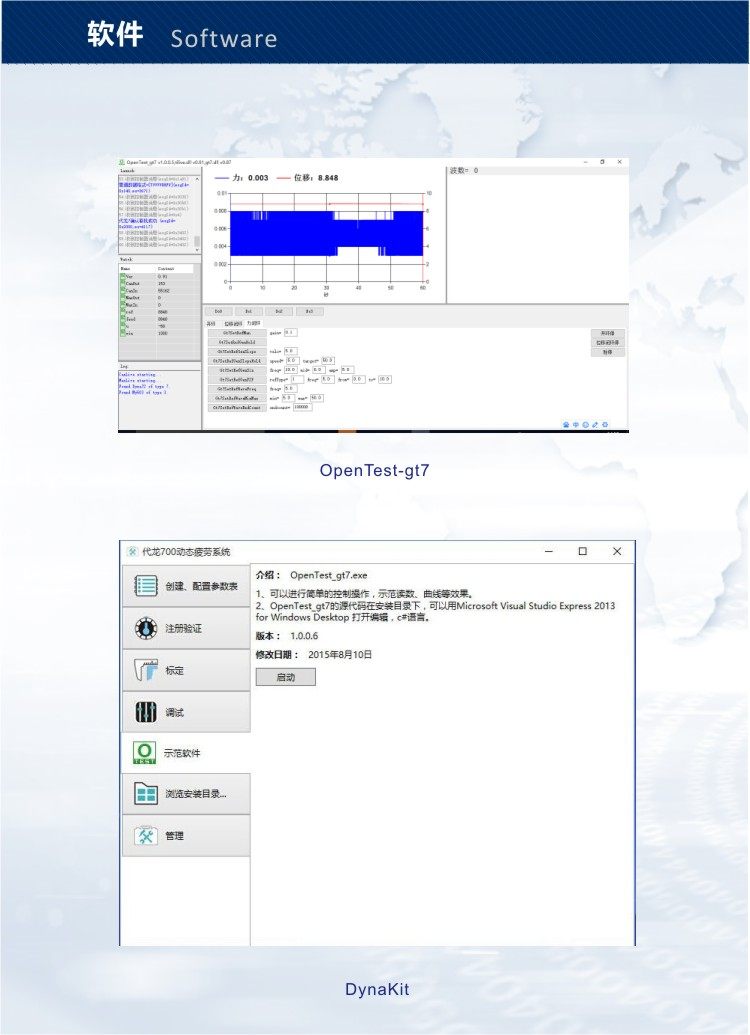
Task: Click the Do3 button in OpenTest
Action: pyautogui.click(x=310, y=311)
